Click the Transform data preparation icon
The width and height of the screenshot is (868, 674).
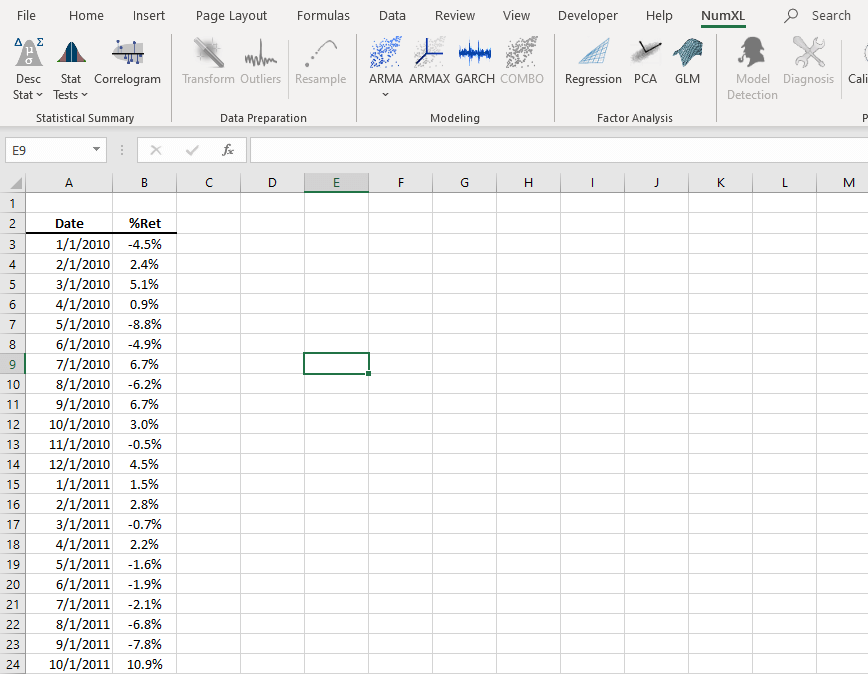point(208,62)
